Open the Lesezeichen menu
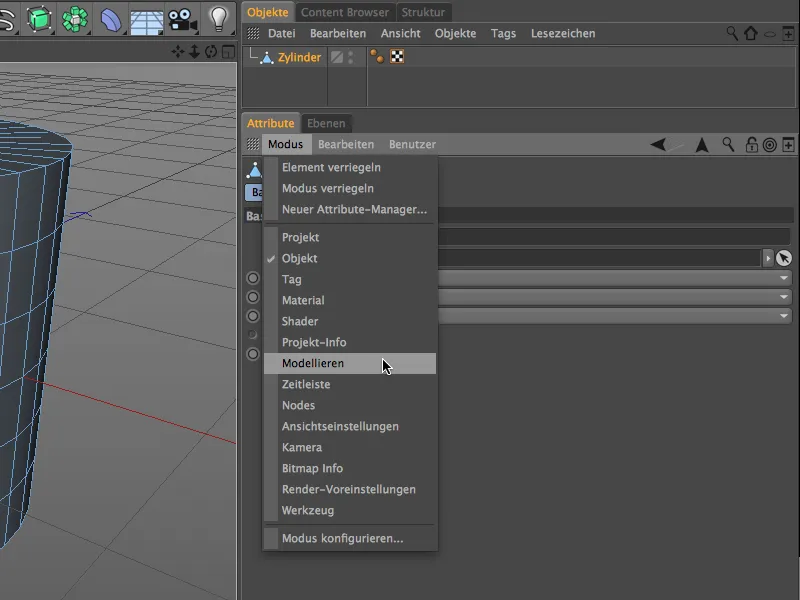Screen dimensions: 800x600 563,34
